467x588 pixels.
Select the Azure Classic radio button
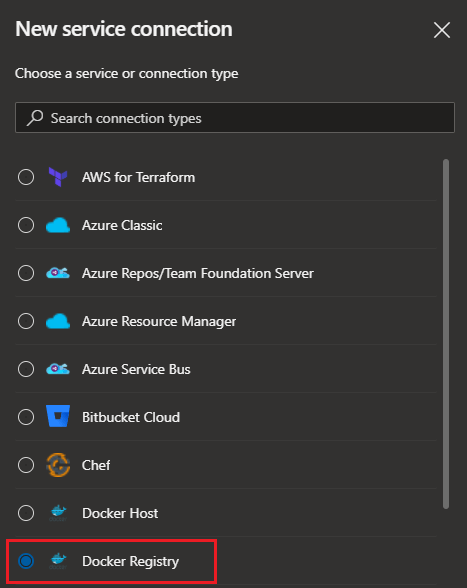tap(26, 225)
